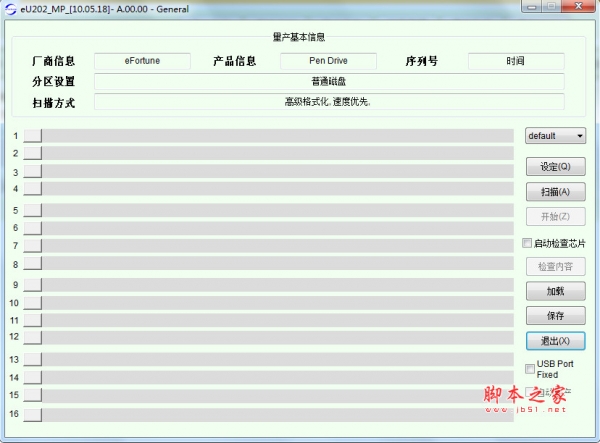The width and height of the screenshot is (600, 443).
Task: Click the 开始(Z) start button
Action: point(556,217)
